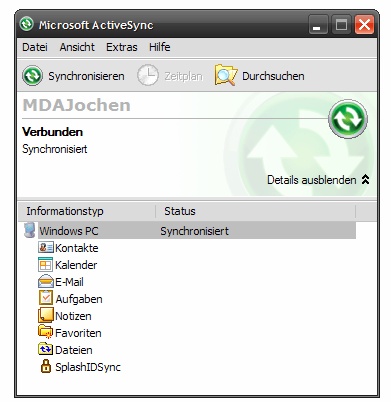Click the Notizen notes icon
This screenshot has height=402, width=391.
46,315
